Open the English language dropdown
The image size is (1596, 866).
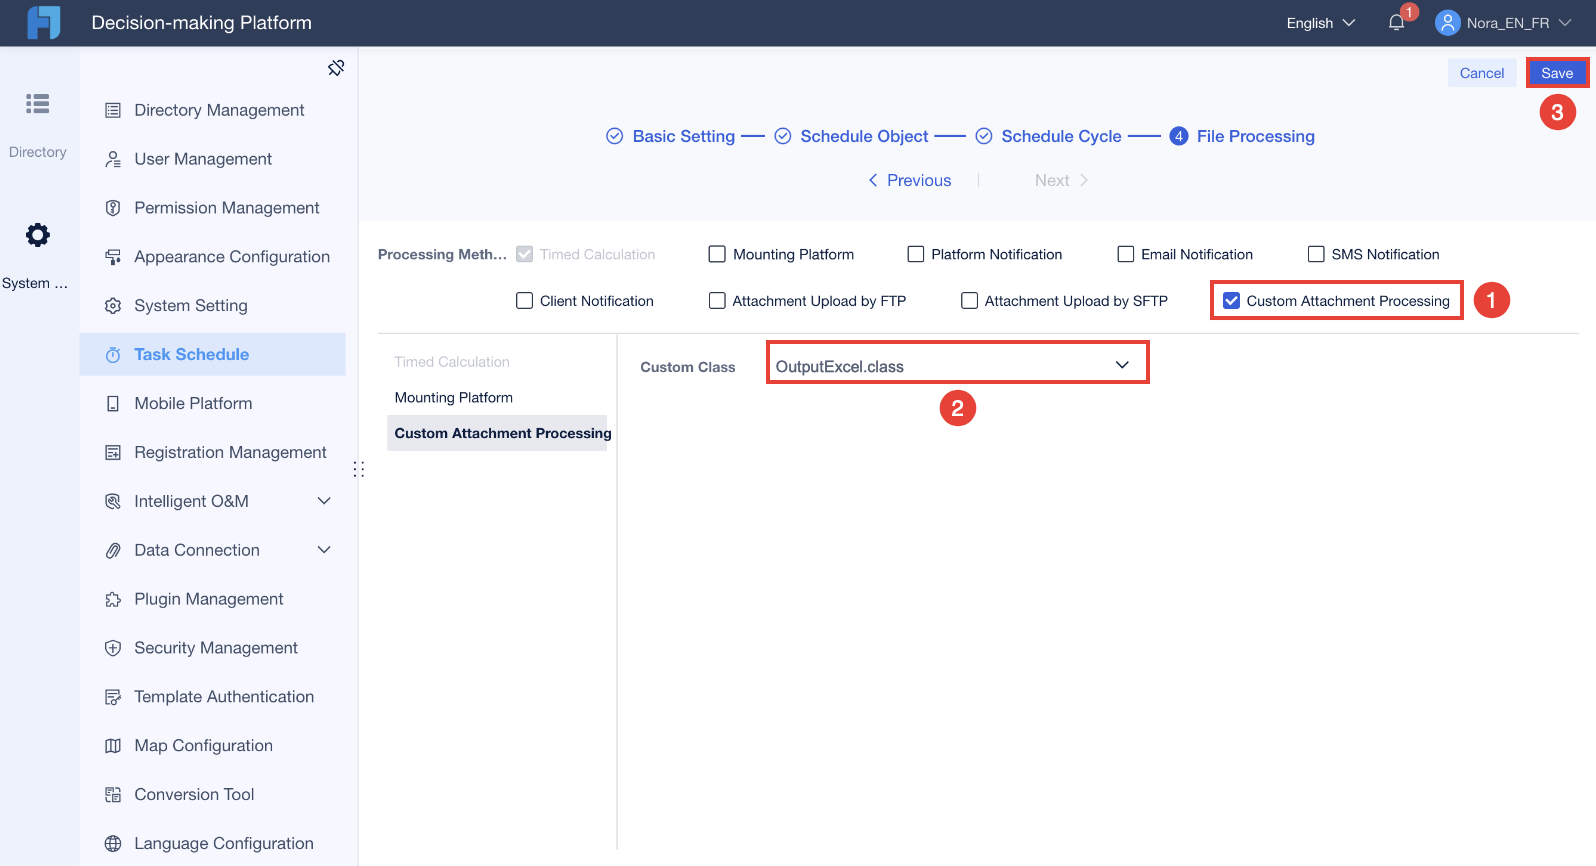point(1320,23)
